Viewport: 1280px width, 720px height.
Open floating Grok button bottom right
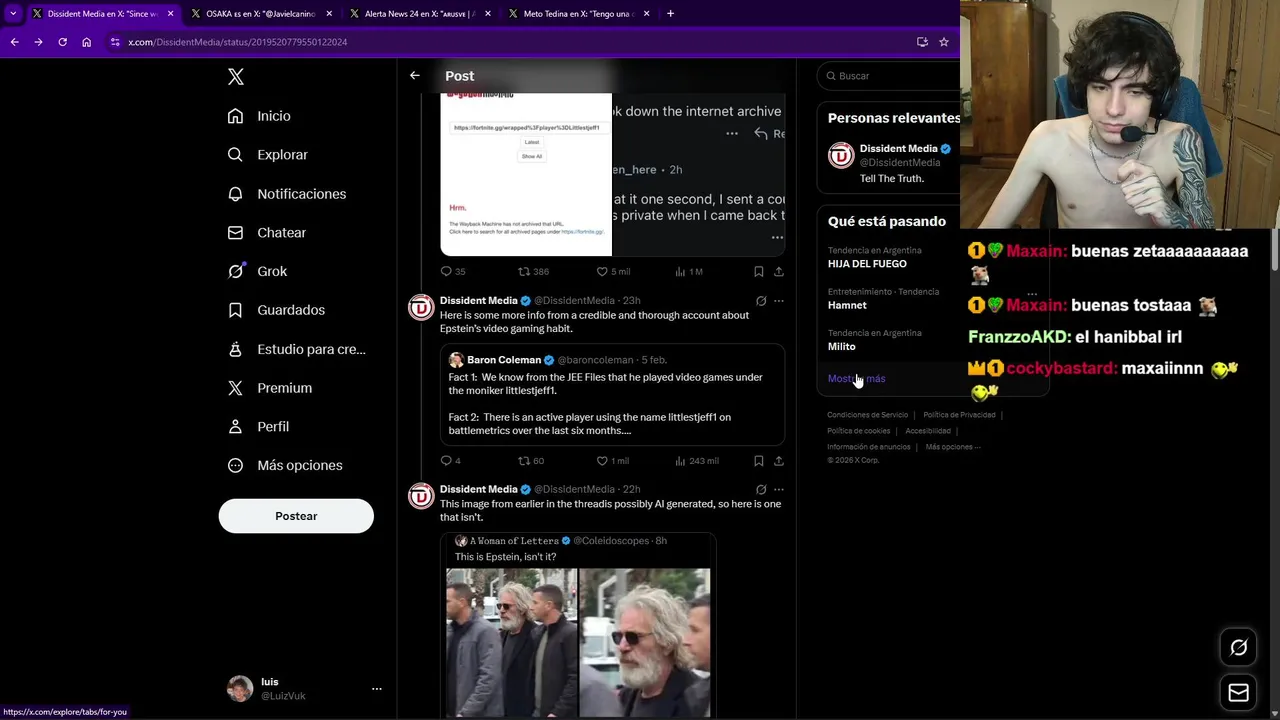point(1238,648)
